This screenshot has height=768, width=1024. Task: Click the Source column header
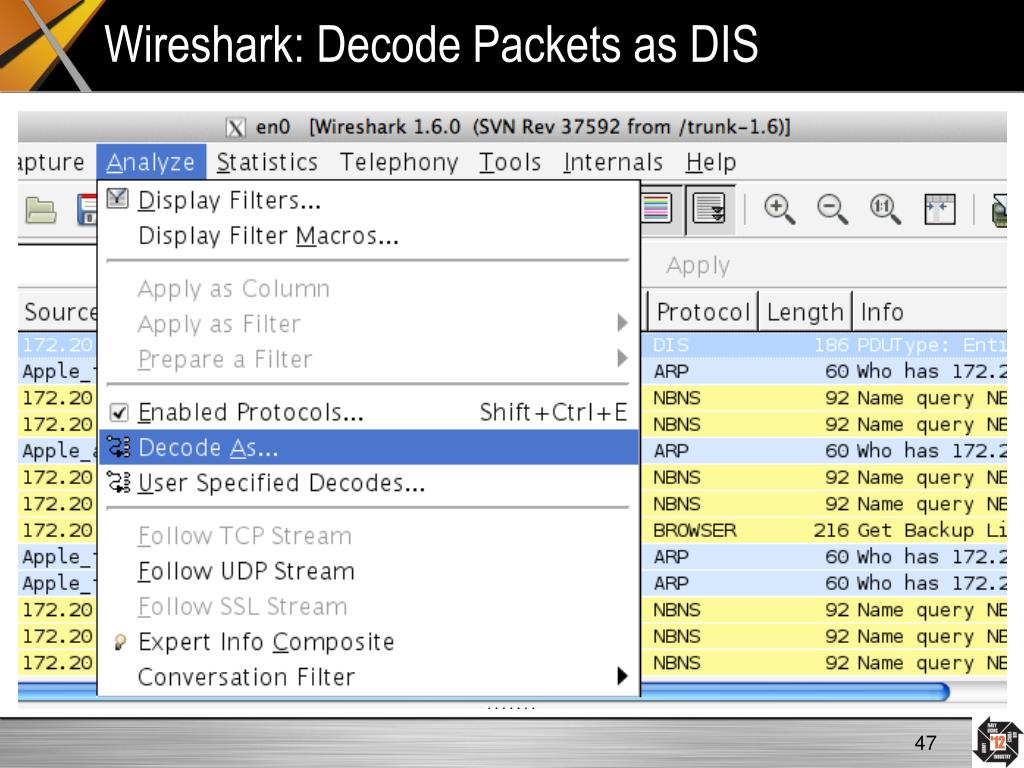click(x=59, y=312)
